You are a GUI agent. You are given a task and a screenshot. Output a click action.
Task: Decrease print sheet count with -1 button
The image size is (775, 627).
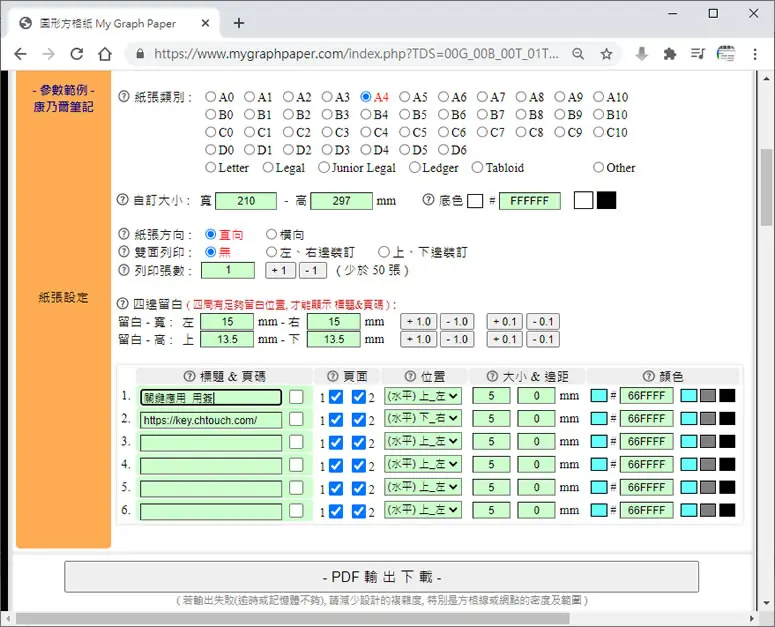pos(313,270)
